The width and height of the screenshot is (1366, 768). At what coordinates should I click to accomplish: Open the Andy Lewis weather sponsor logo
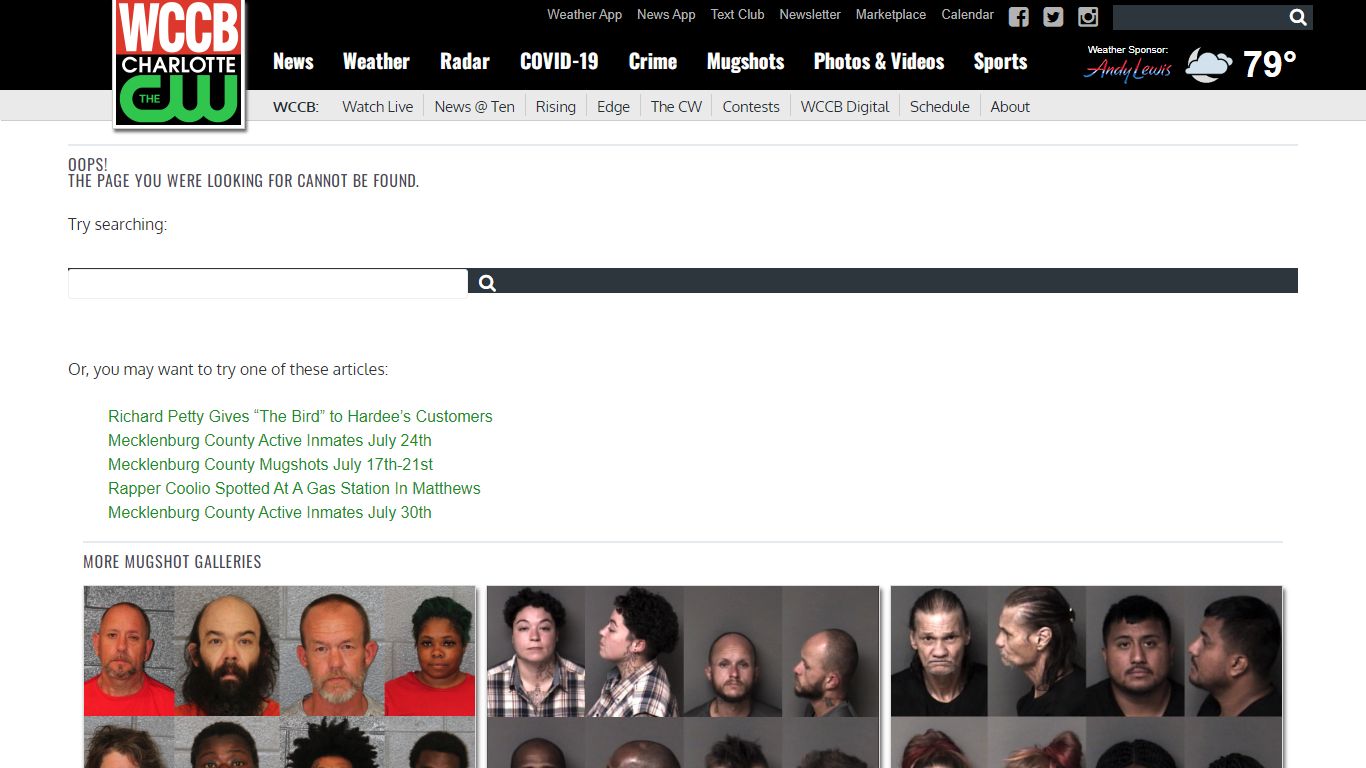pyautogui.click(x=1128, y=68)
